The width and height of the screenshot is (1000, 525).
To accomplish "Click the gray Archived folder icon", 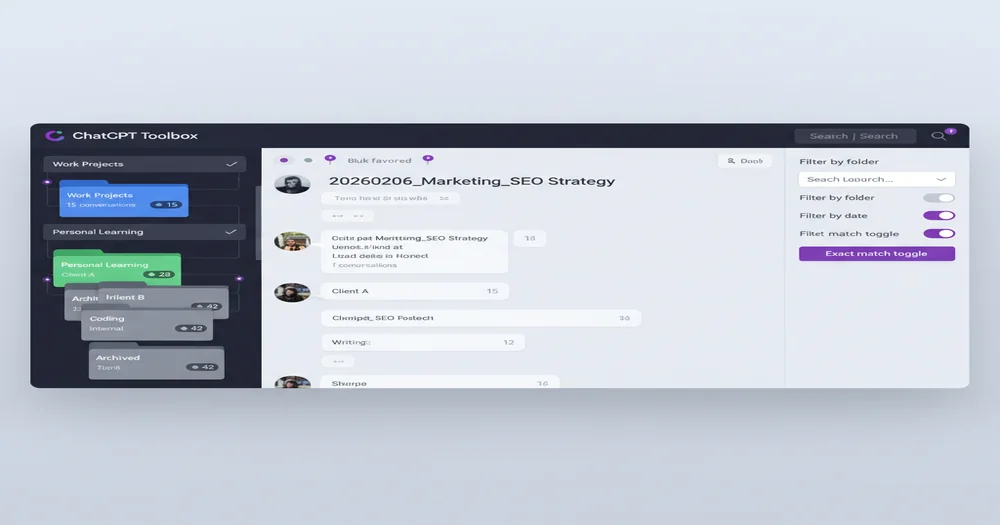I will (156, 362).
